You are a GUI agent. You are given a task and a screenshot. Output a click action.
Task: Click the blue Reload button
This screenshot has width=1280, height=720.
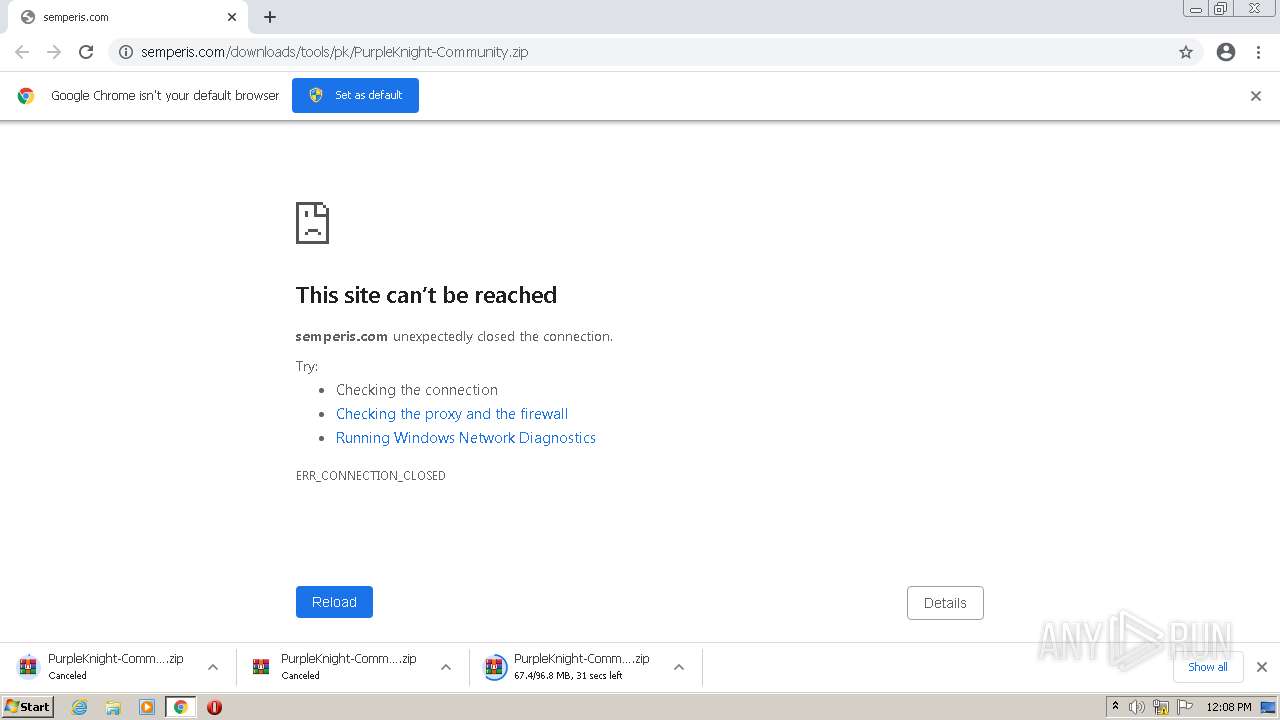tap(334, 602)
